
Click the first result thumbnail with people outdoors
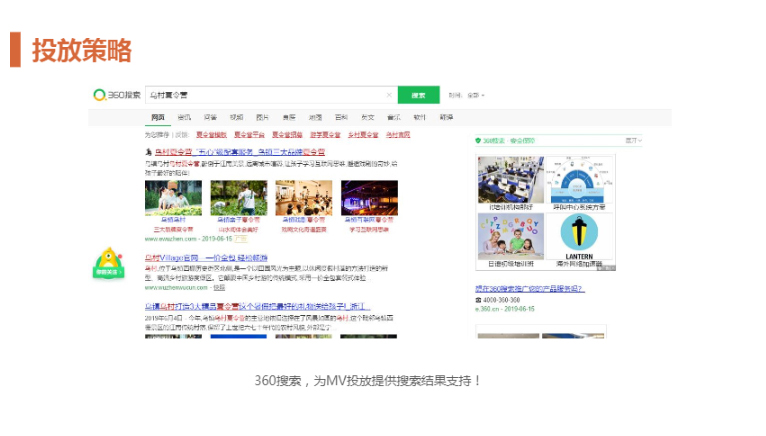(173, 197)
